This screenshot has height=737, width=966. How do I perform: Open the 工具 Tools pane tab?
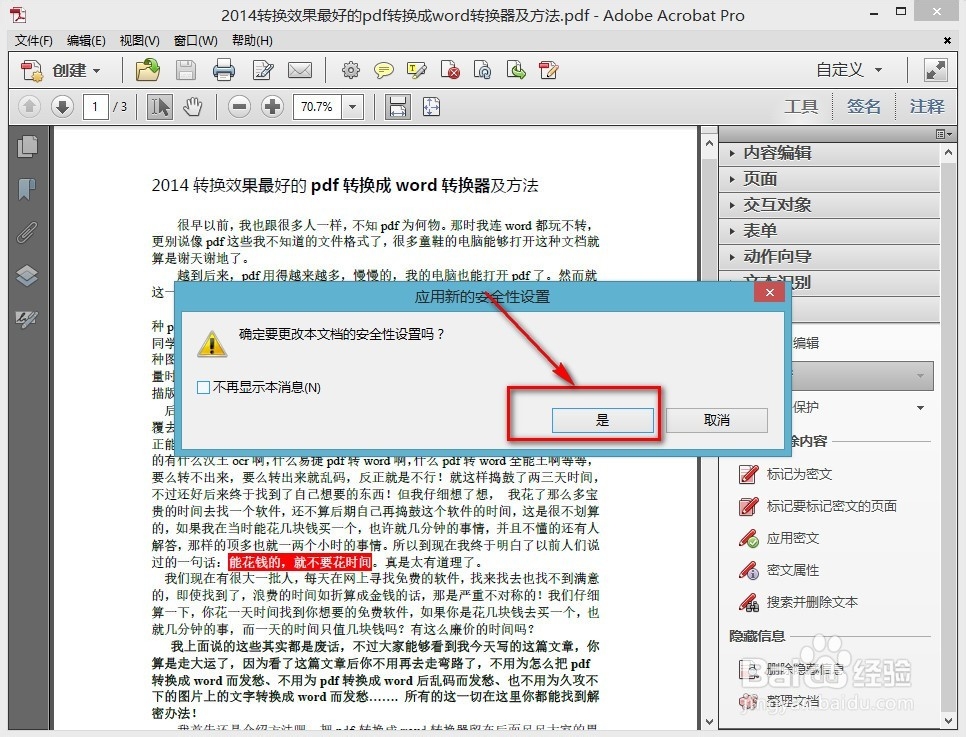pyautogui.click(x=801, y=107)
